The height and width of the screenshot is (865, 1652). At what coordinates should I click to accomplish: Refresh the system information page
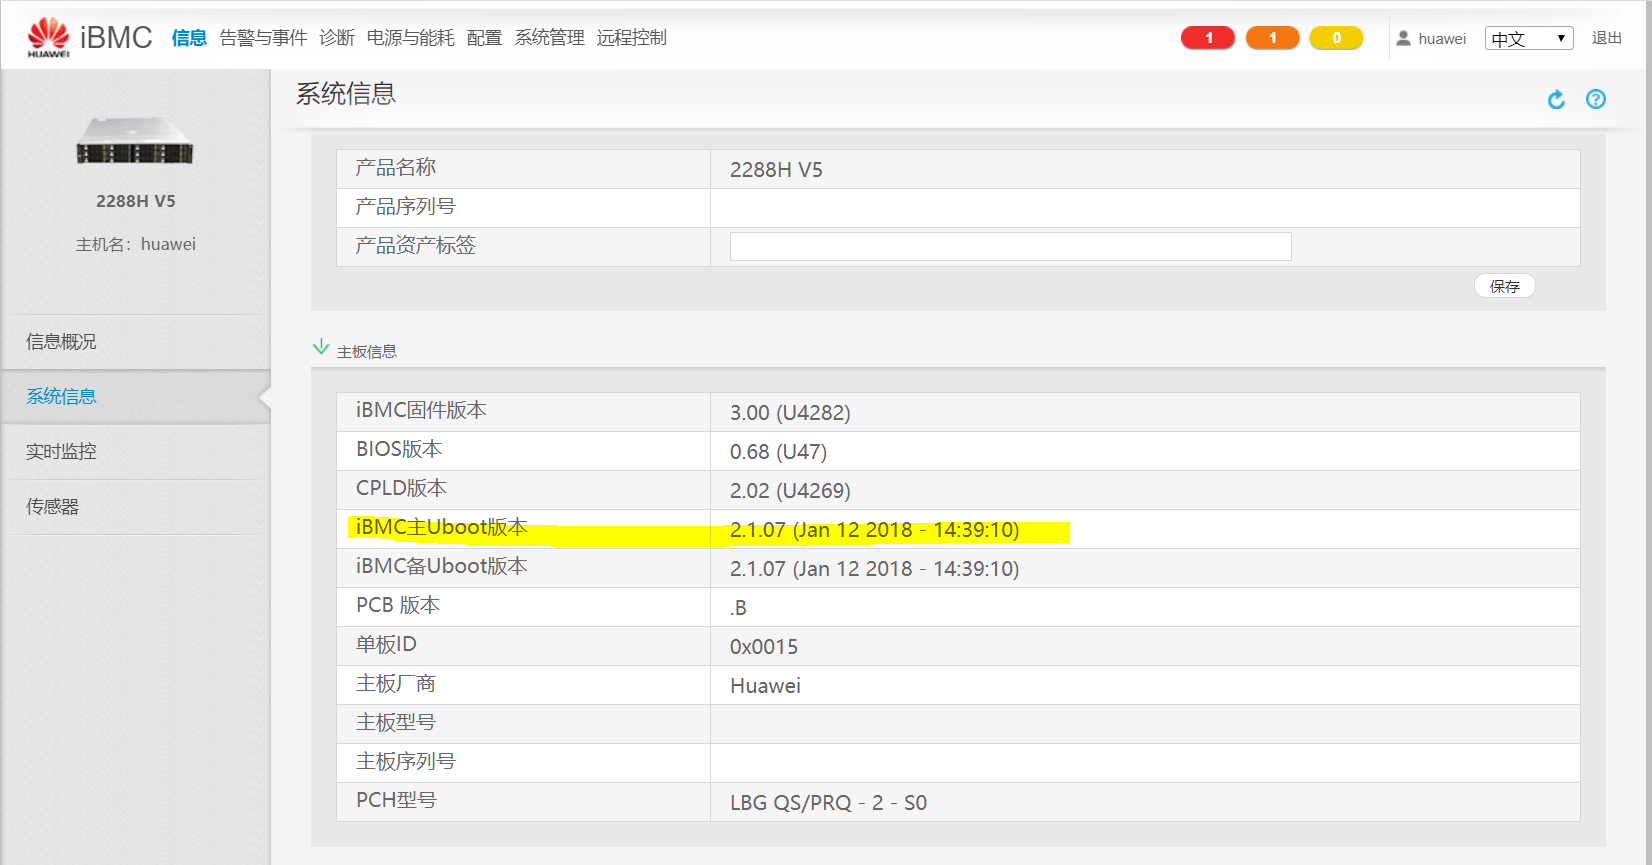pyautogui.click(x=1556, y=99)
